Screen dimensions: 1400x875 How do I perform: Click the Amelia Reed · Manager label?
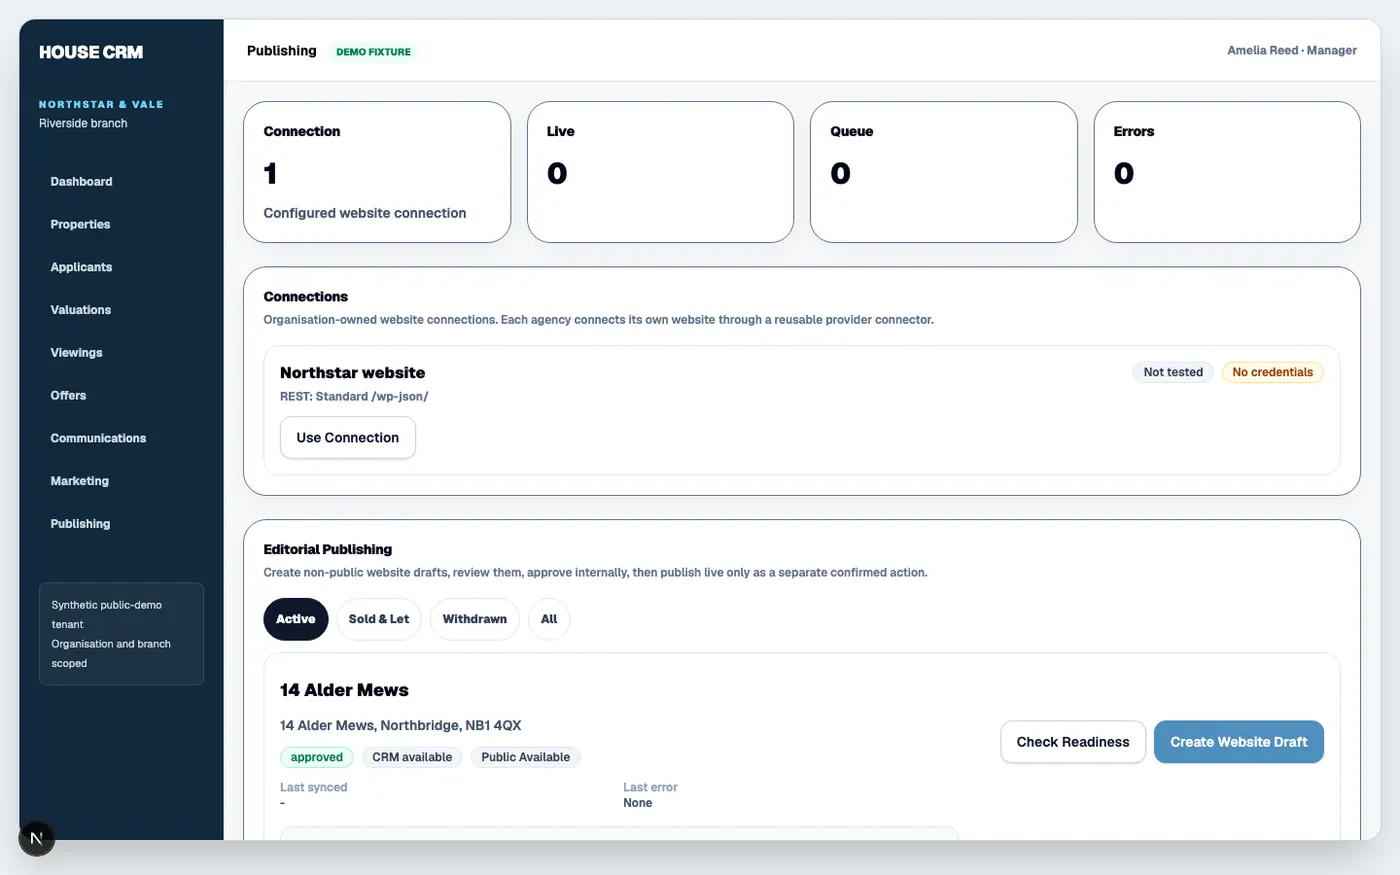pos(1292,50)
